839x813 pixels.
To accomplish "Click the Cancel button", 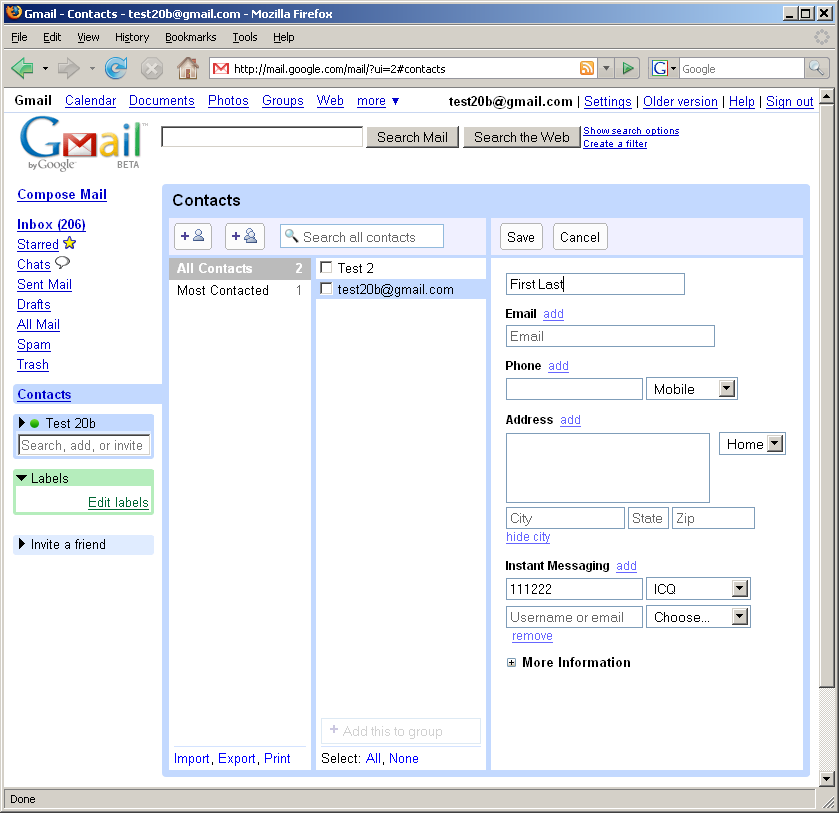I will coord(580,237).
